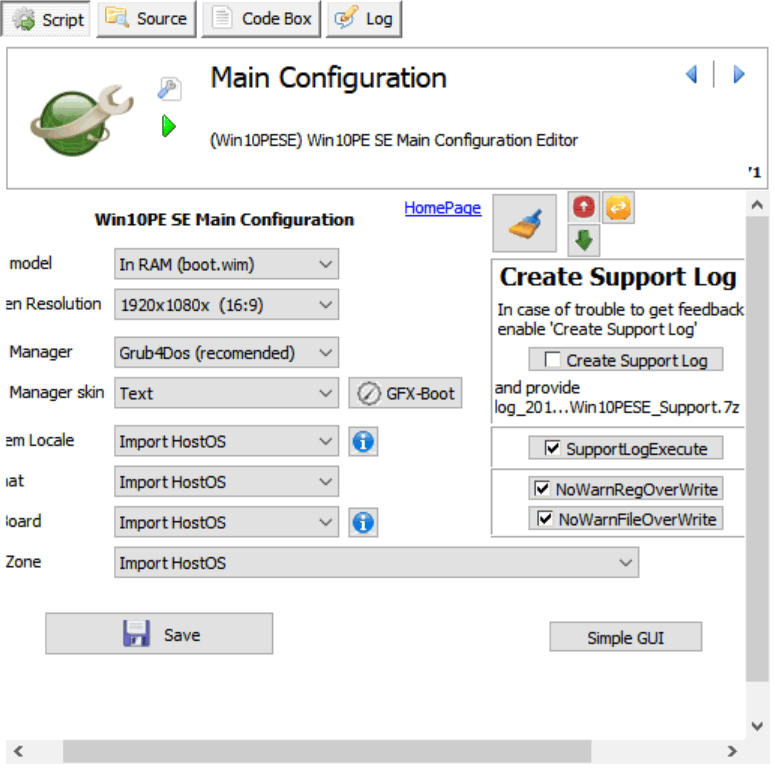This screenshot has width=774, height=769.
Task: Go to previous script with left arrow
Action: pyautogui.click(x=691, y=74)
